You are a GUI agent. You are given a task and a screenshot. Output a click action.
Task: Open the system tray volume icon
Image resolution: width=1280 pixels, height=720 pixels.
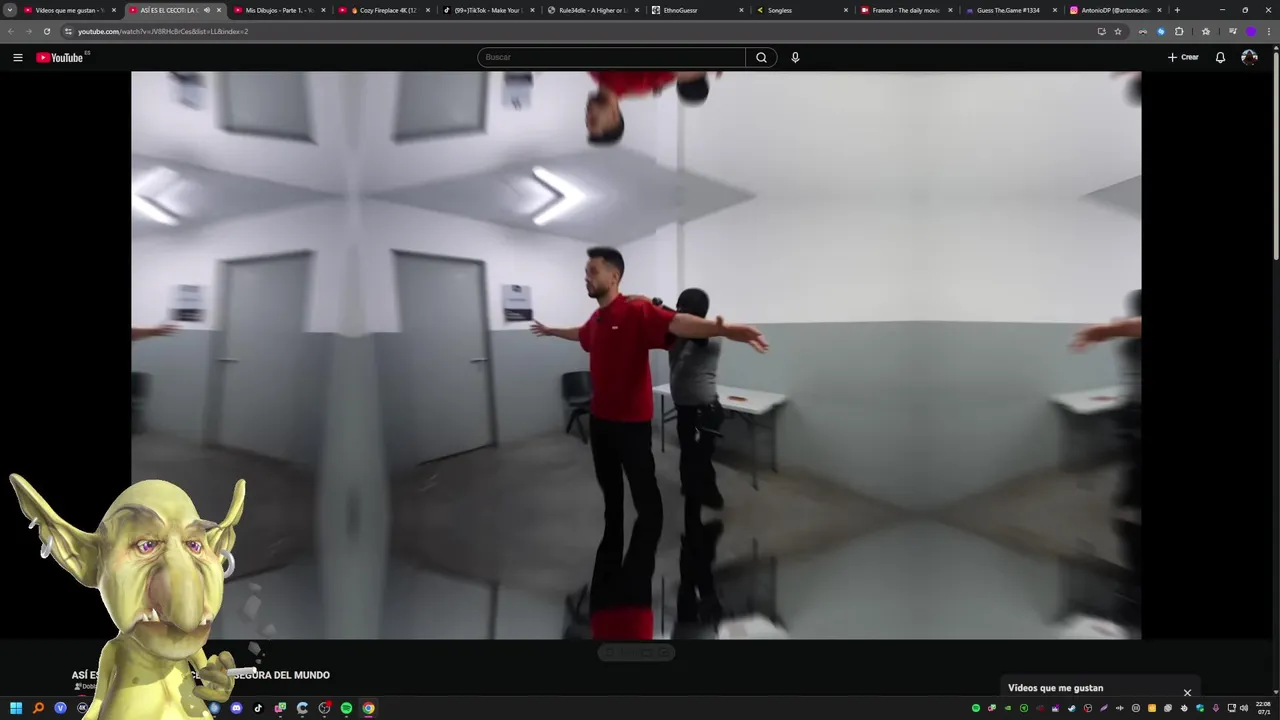pos(1244,708)
